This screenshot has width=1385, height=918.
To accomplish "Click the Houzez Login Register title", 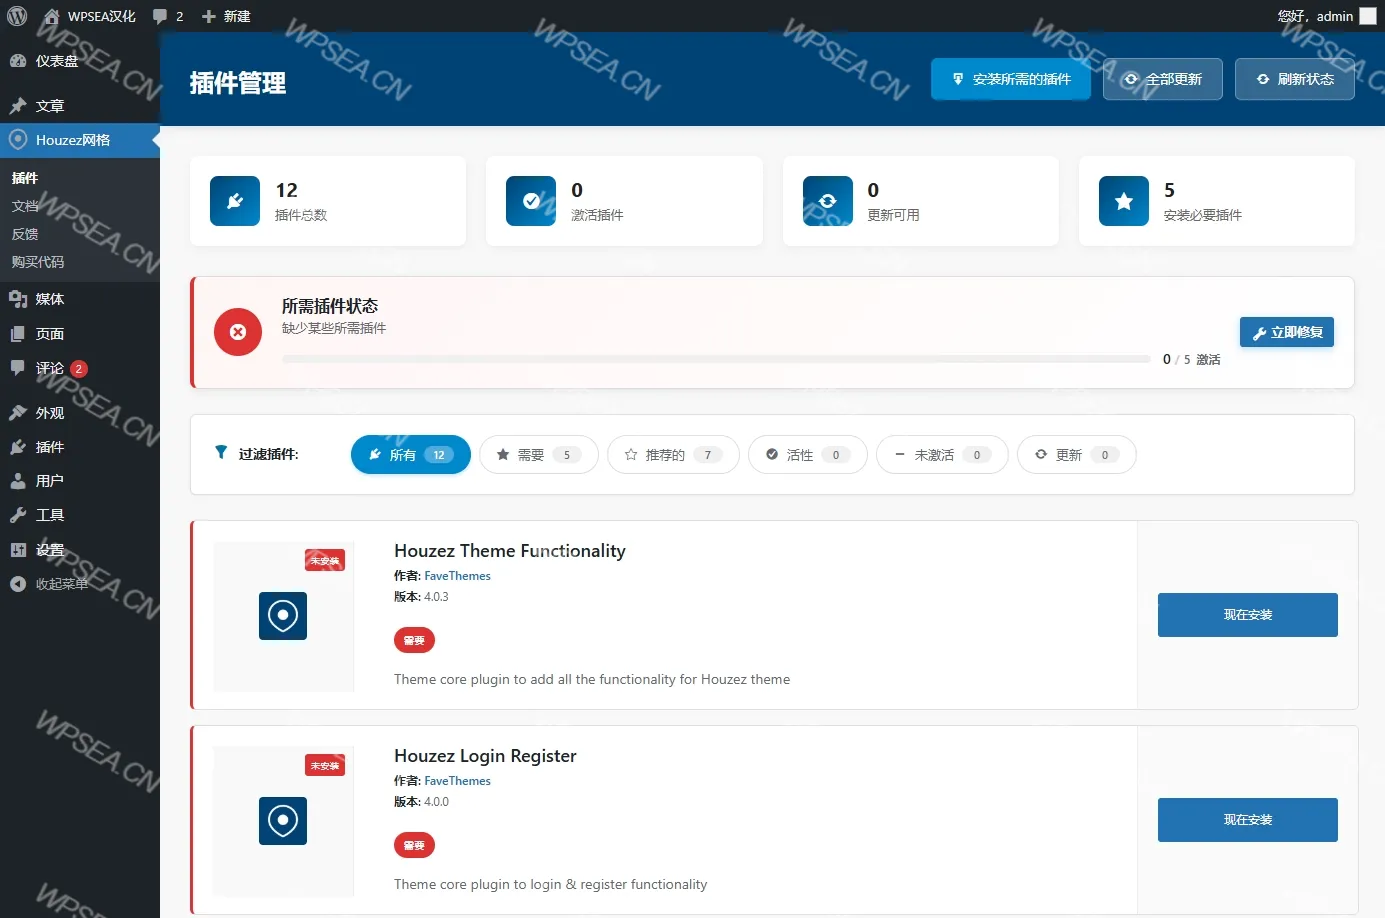I will coord(485,756).
